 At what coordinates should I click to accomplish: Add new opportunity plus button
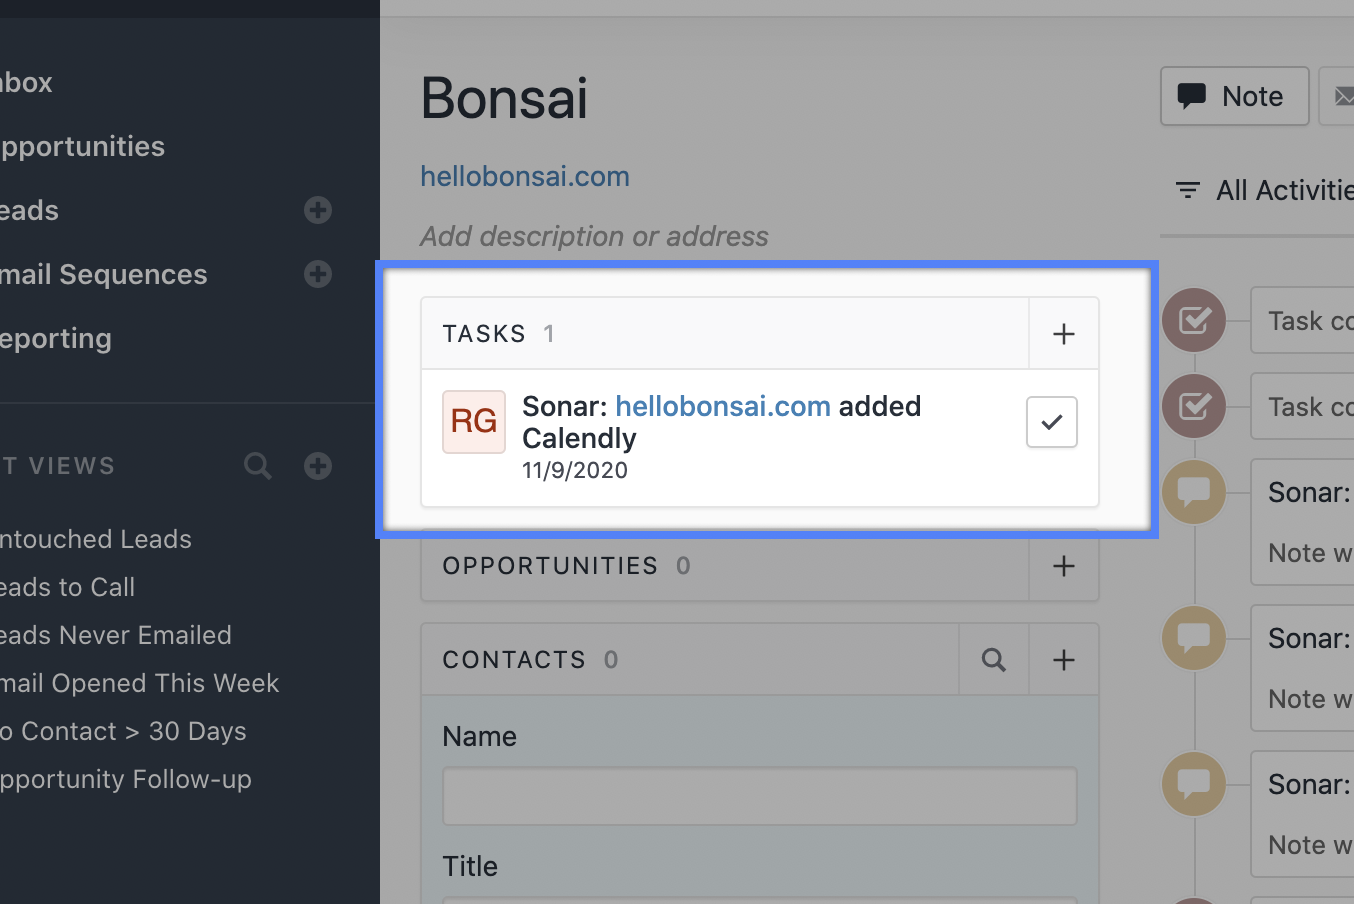(1064, 566)
